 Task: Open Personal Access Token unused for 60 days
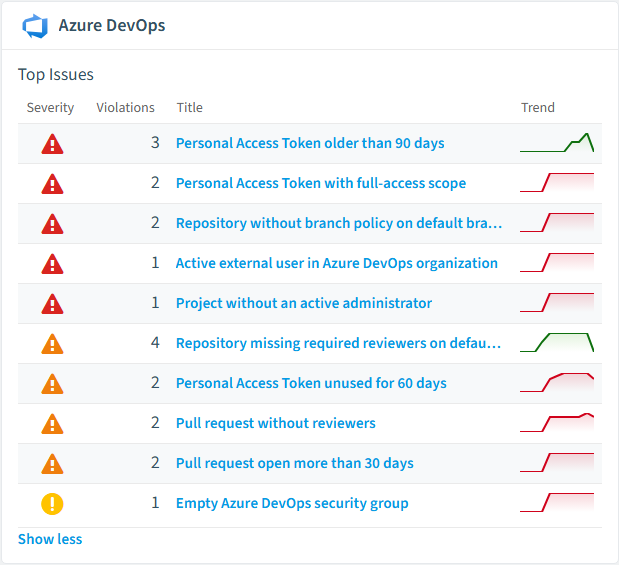pyautogui.click(x=311, y=383)
